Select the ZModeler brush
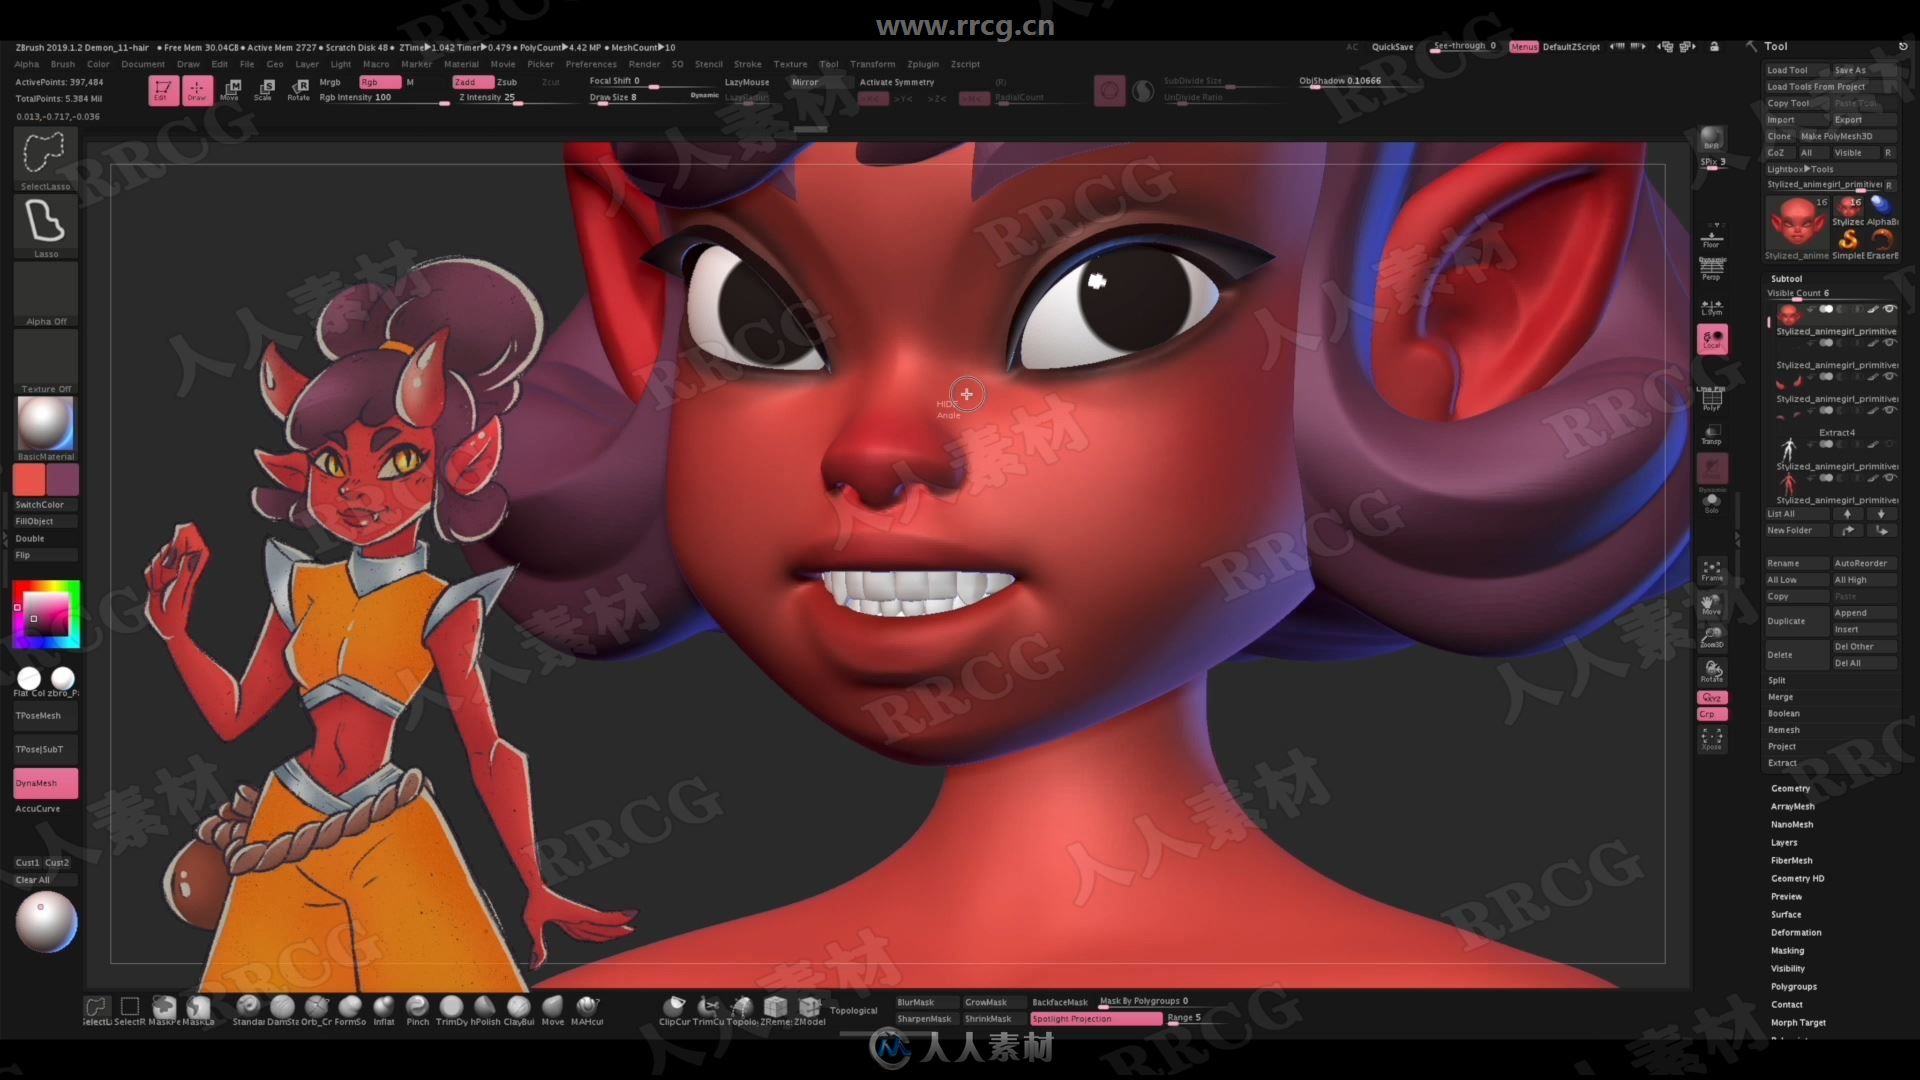Screen dimensions: 1920x1080 click(x=810, y=1010)
